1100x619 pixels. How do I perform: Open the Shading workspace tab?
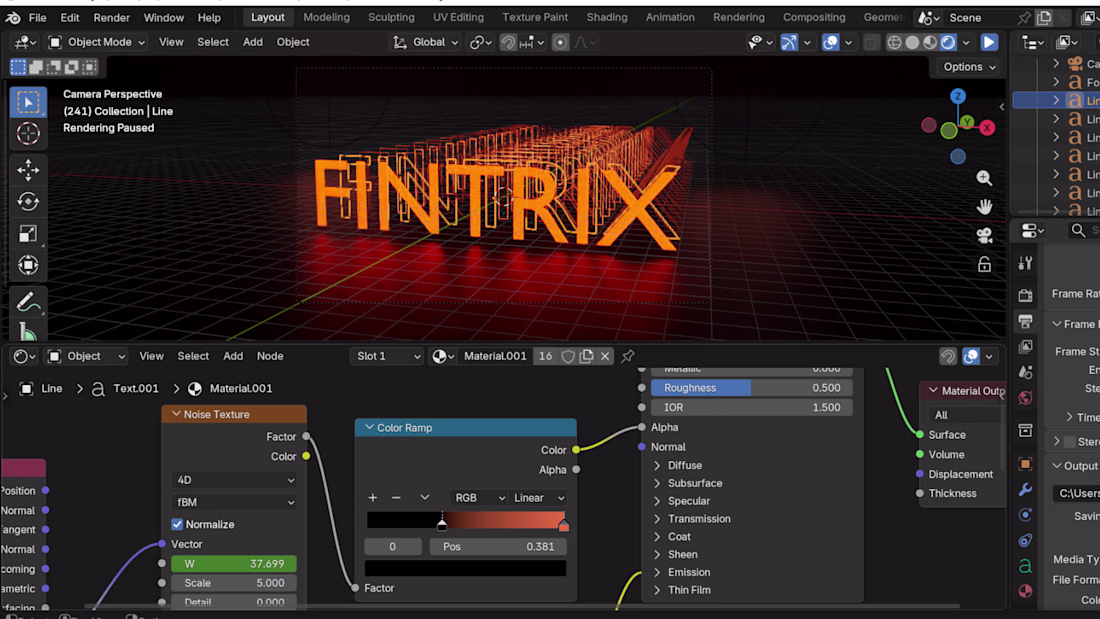606,17
